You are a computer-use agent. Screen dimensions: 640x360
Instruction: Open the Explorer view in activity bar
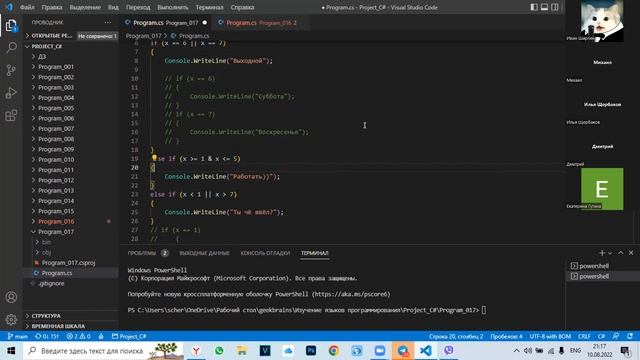click(x=11, y=26)
